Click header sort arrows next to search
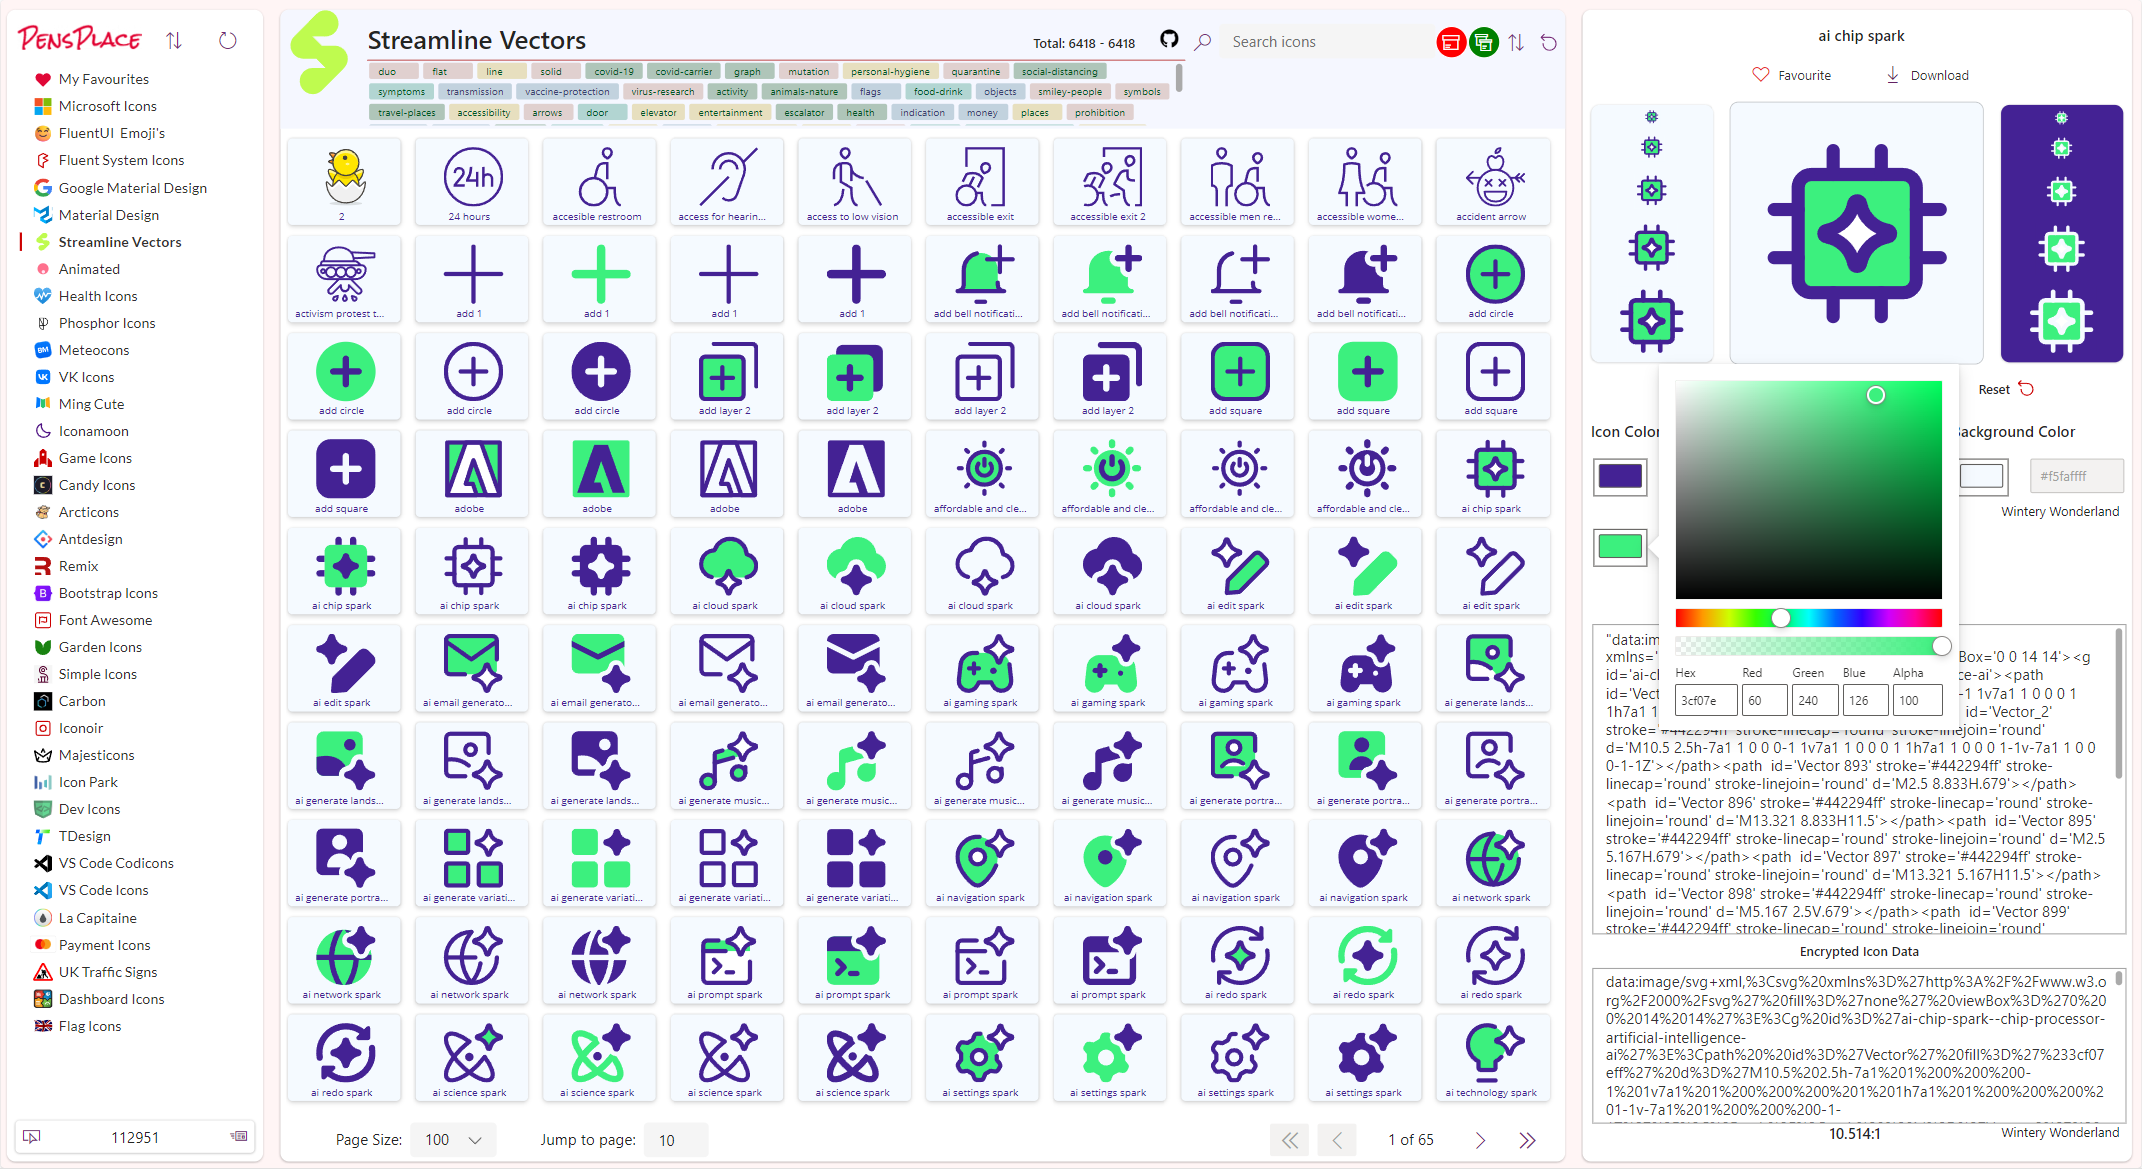This screenshot has height=1169, width=2142. coord(1517,42)
